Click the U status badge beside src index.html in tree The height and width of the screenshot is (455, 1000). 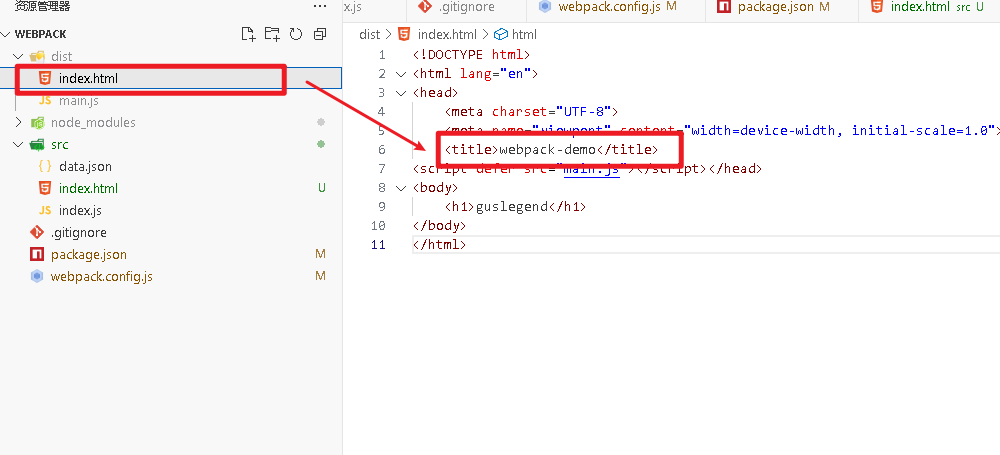[x=322, y=189]
